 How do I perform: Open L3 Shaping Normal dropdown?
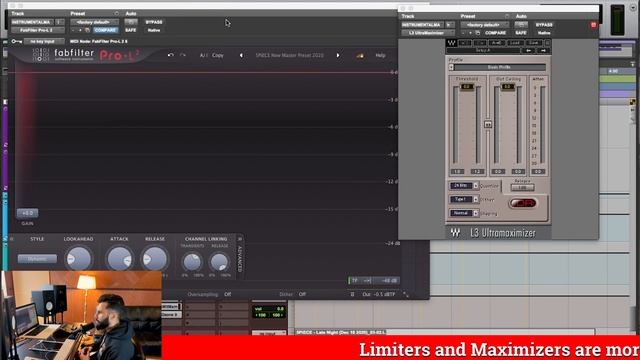[x=464, y=213]
